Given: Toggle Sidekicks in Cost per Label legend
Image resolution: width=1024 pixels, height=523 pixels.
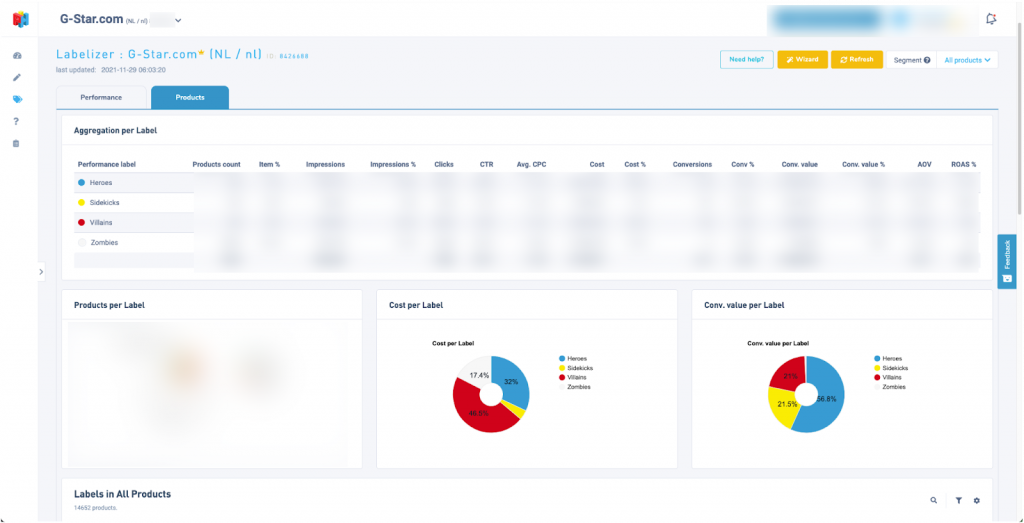Looking at the screenshot, I should click(576, 368).
